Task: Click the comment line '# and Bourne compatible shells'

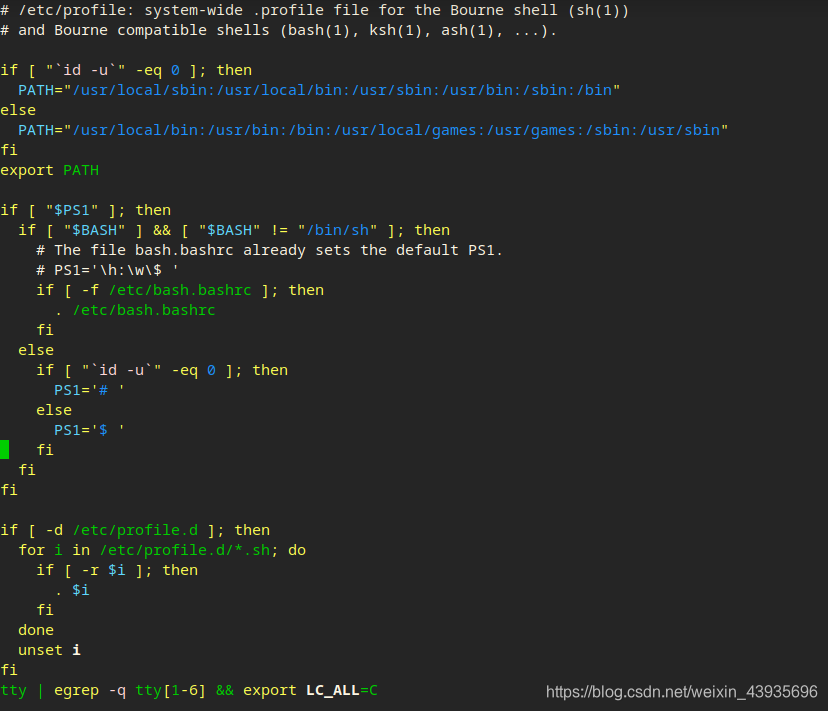Action: 278,31
